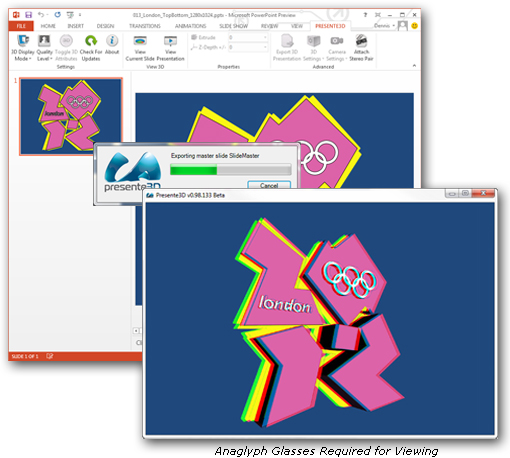Viewport: 510px width, 458px height.
Task: Switch to the SLIDE SHOW tab
Action: (x=233, y=26)
